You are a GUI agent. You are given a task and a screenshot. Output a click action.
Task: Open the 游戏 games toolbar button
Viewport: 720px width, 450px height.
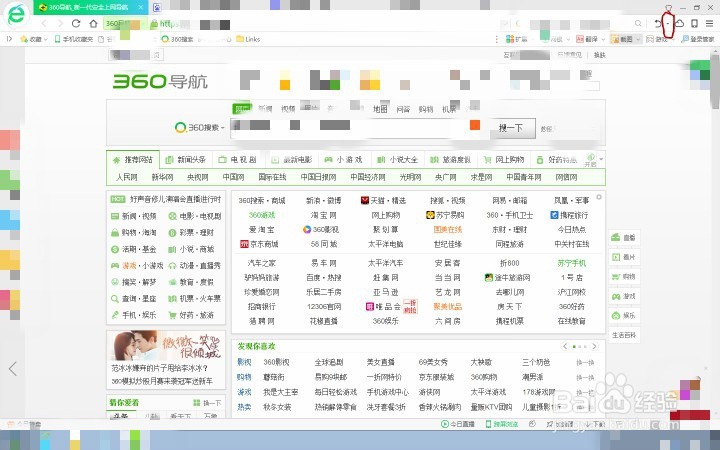[657, 39]
